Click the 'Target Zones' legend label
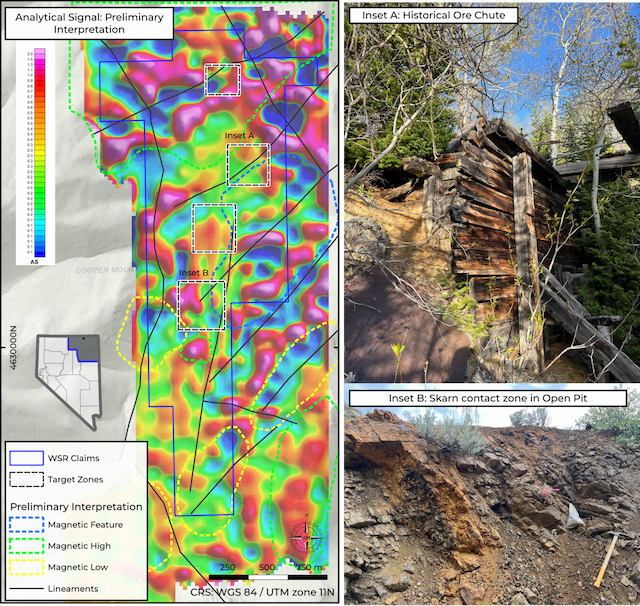The width and height of the screenshot is (640, 606). tap(76, 479)
